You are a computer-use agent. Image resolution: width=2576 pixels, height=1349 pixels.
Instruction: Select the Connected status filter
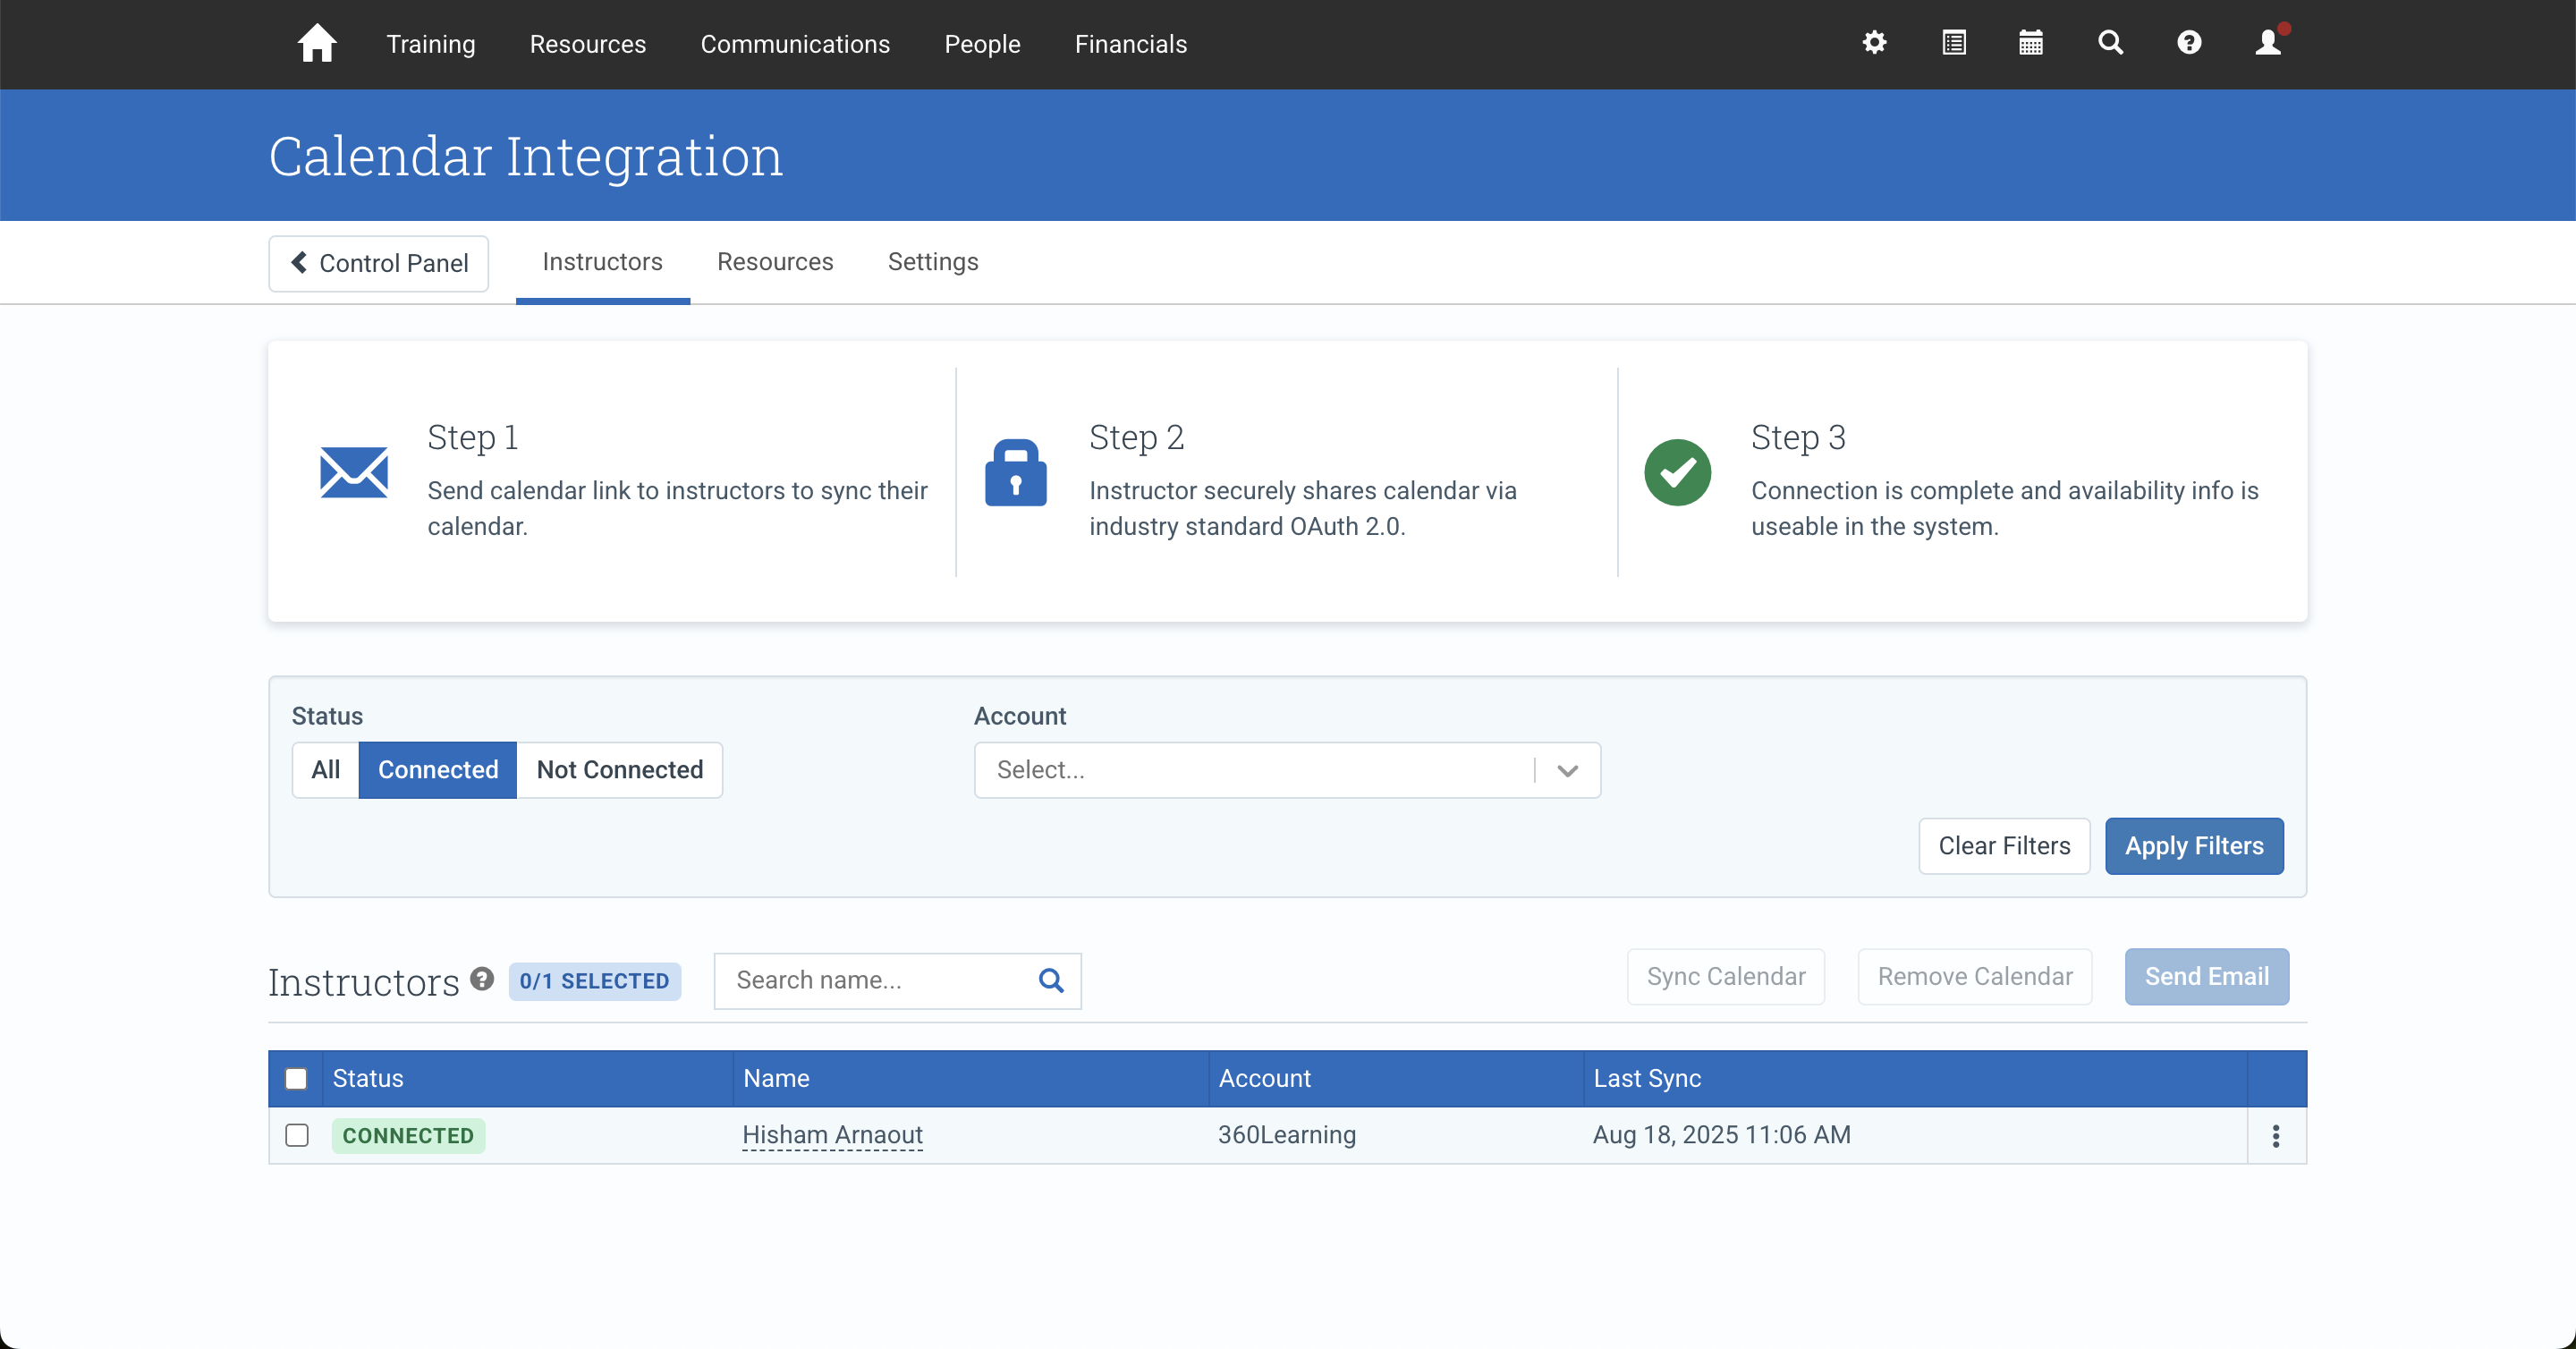click(x=438, y=769)
